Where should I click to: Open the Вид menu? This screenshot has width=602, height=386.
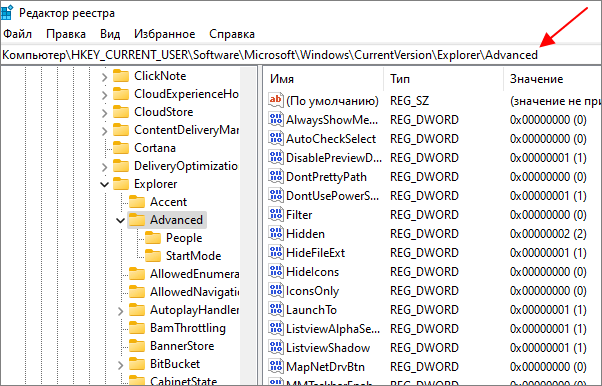click(110, 34)
